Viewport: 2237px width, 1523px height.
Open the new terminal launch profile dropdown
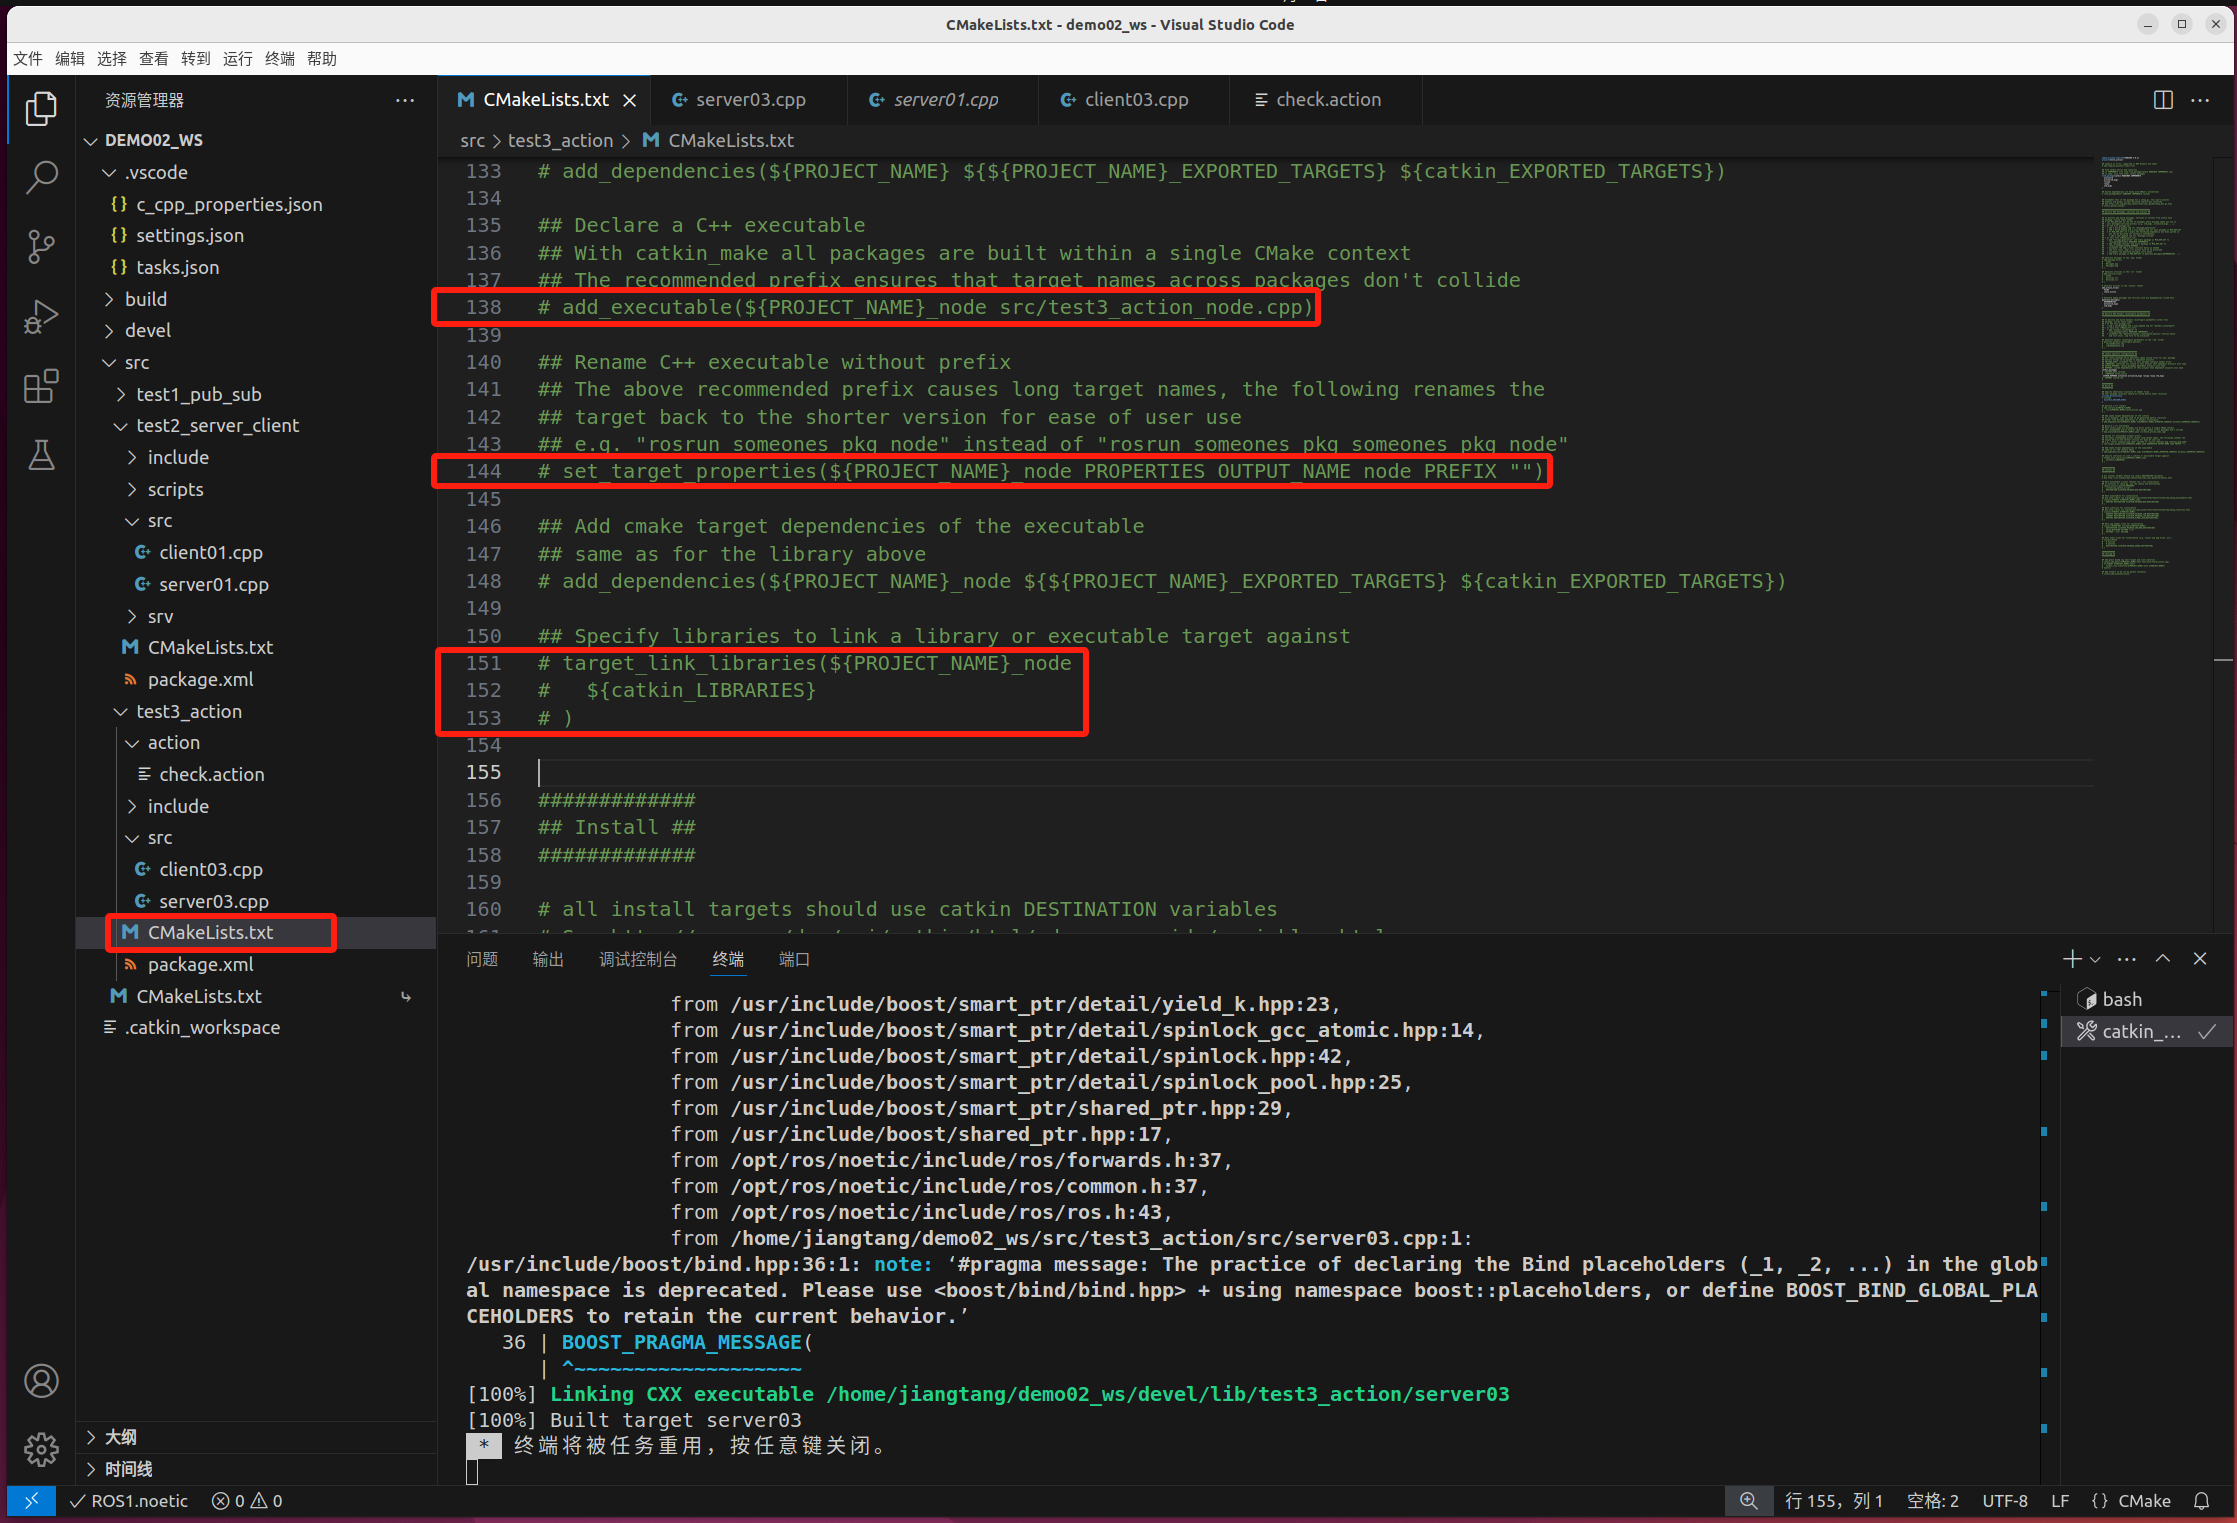click(x=2095, y=960)
